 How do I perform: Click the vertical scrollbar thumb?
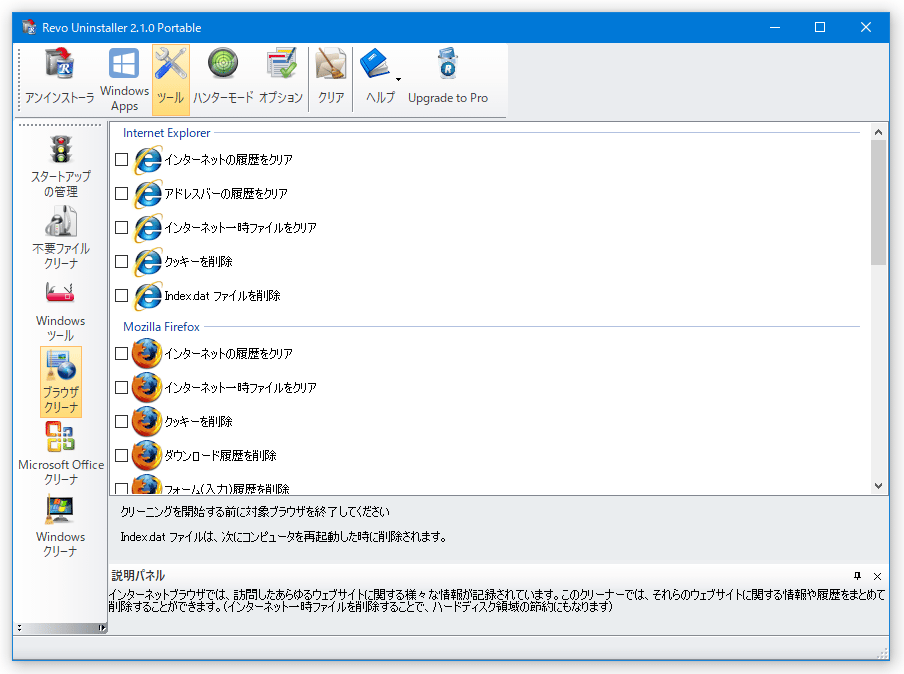(x=878, y=202)
